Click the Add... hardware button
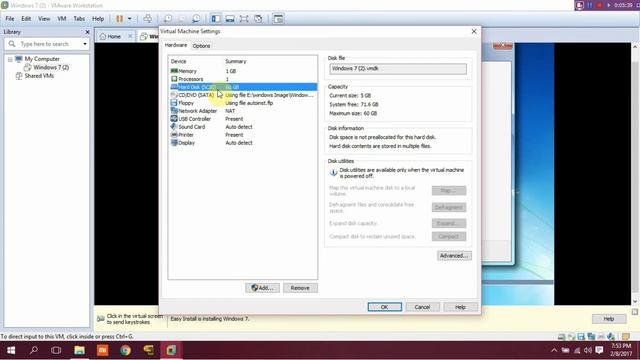 click(262, 288)
